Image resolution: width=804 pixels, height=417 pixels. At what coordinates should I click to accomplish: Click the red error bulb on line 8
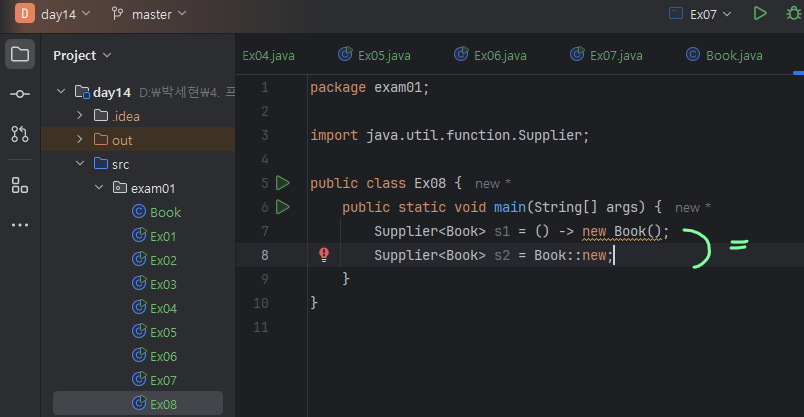click(323, 255)
